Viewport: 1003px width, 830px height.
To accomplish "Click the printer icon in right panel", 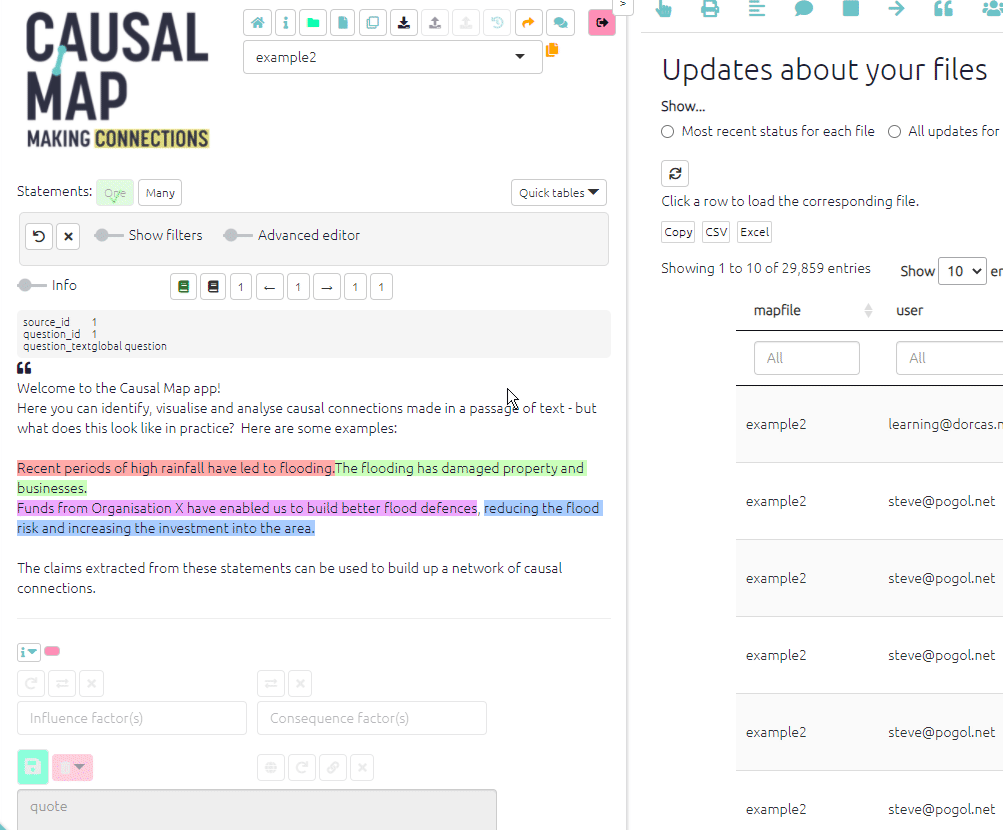I will coord(710,9).
